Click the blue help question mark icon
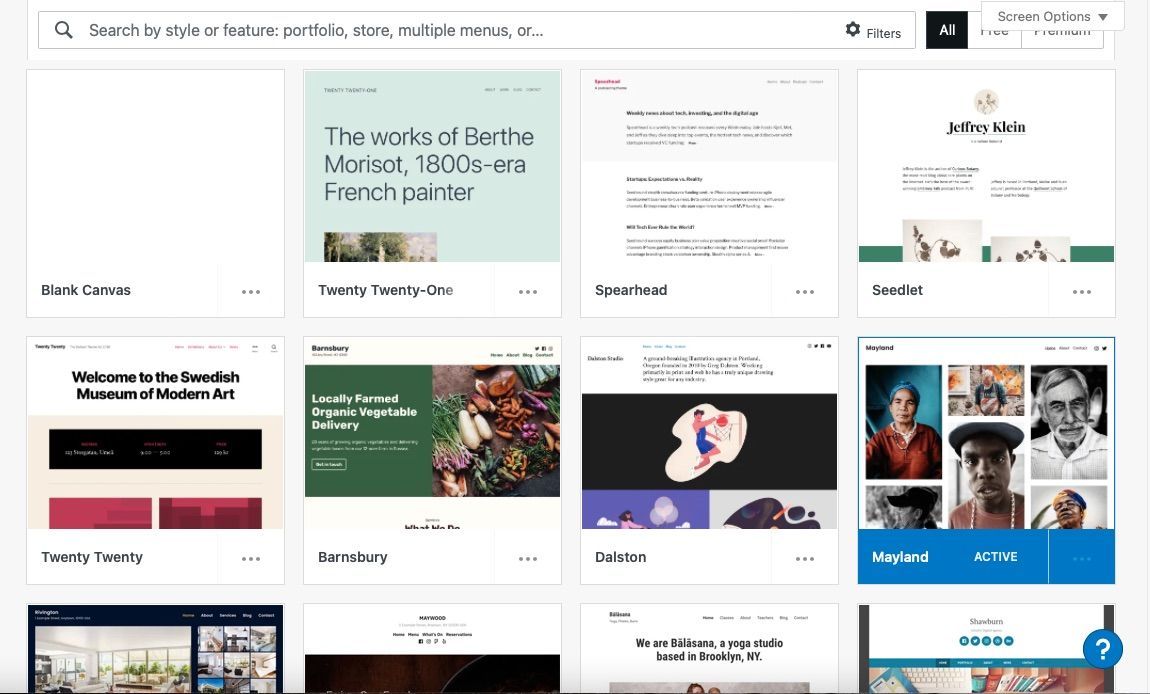This screenshot has height=694, width=1150. click(1103, 649)
